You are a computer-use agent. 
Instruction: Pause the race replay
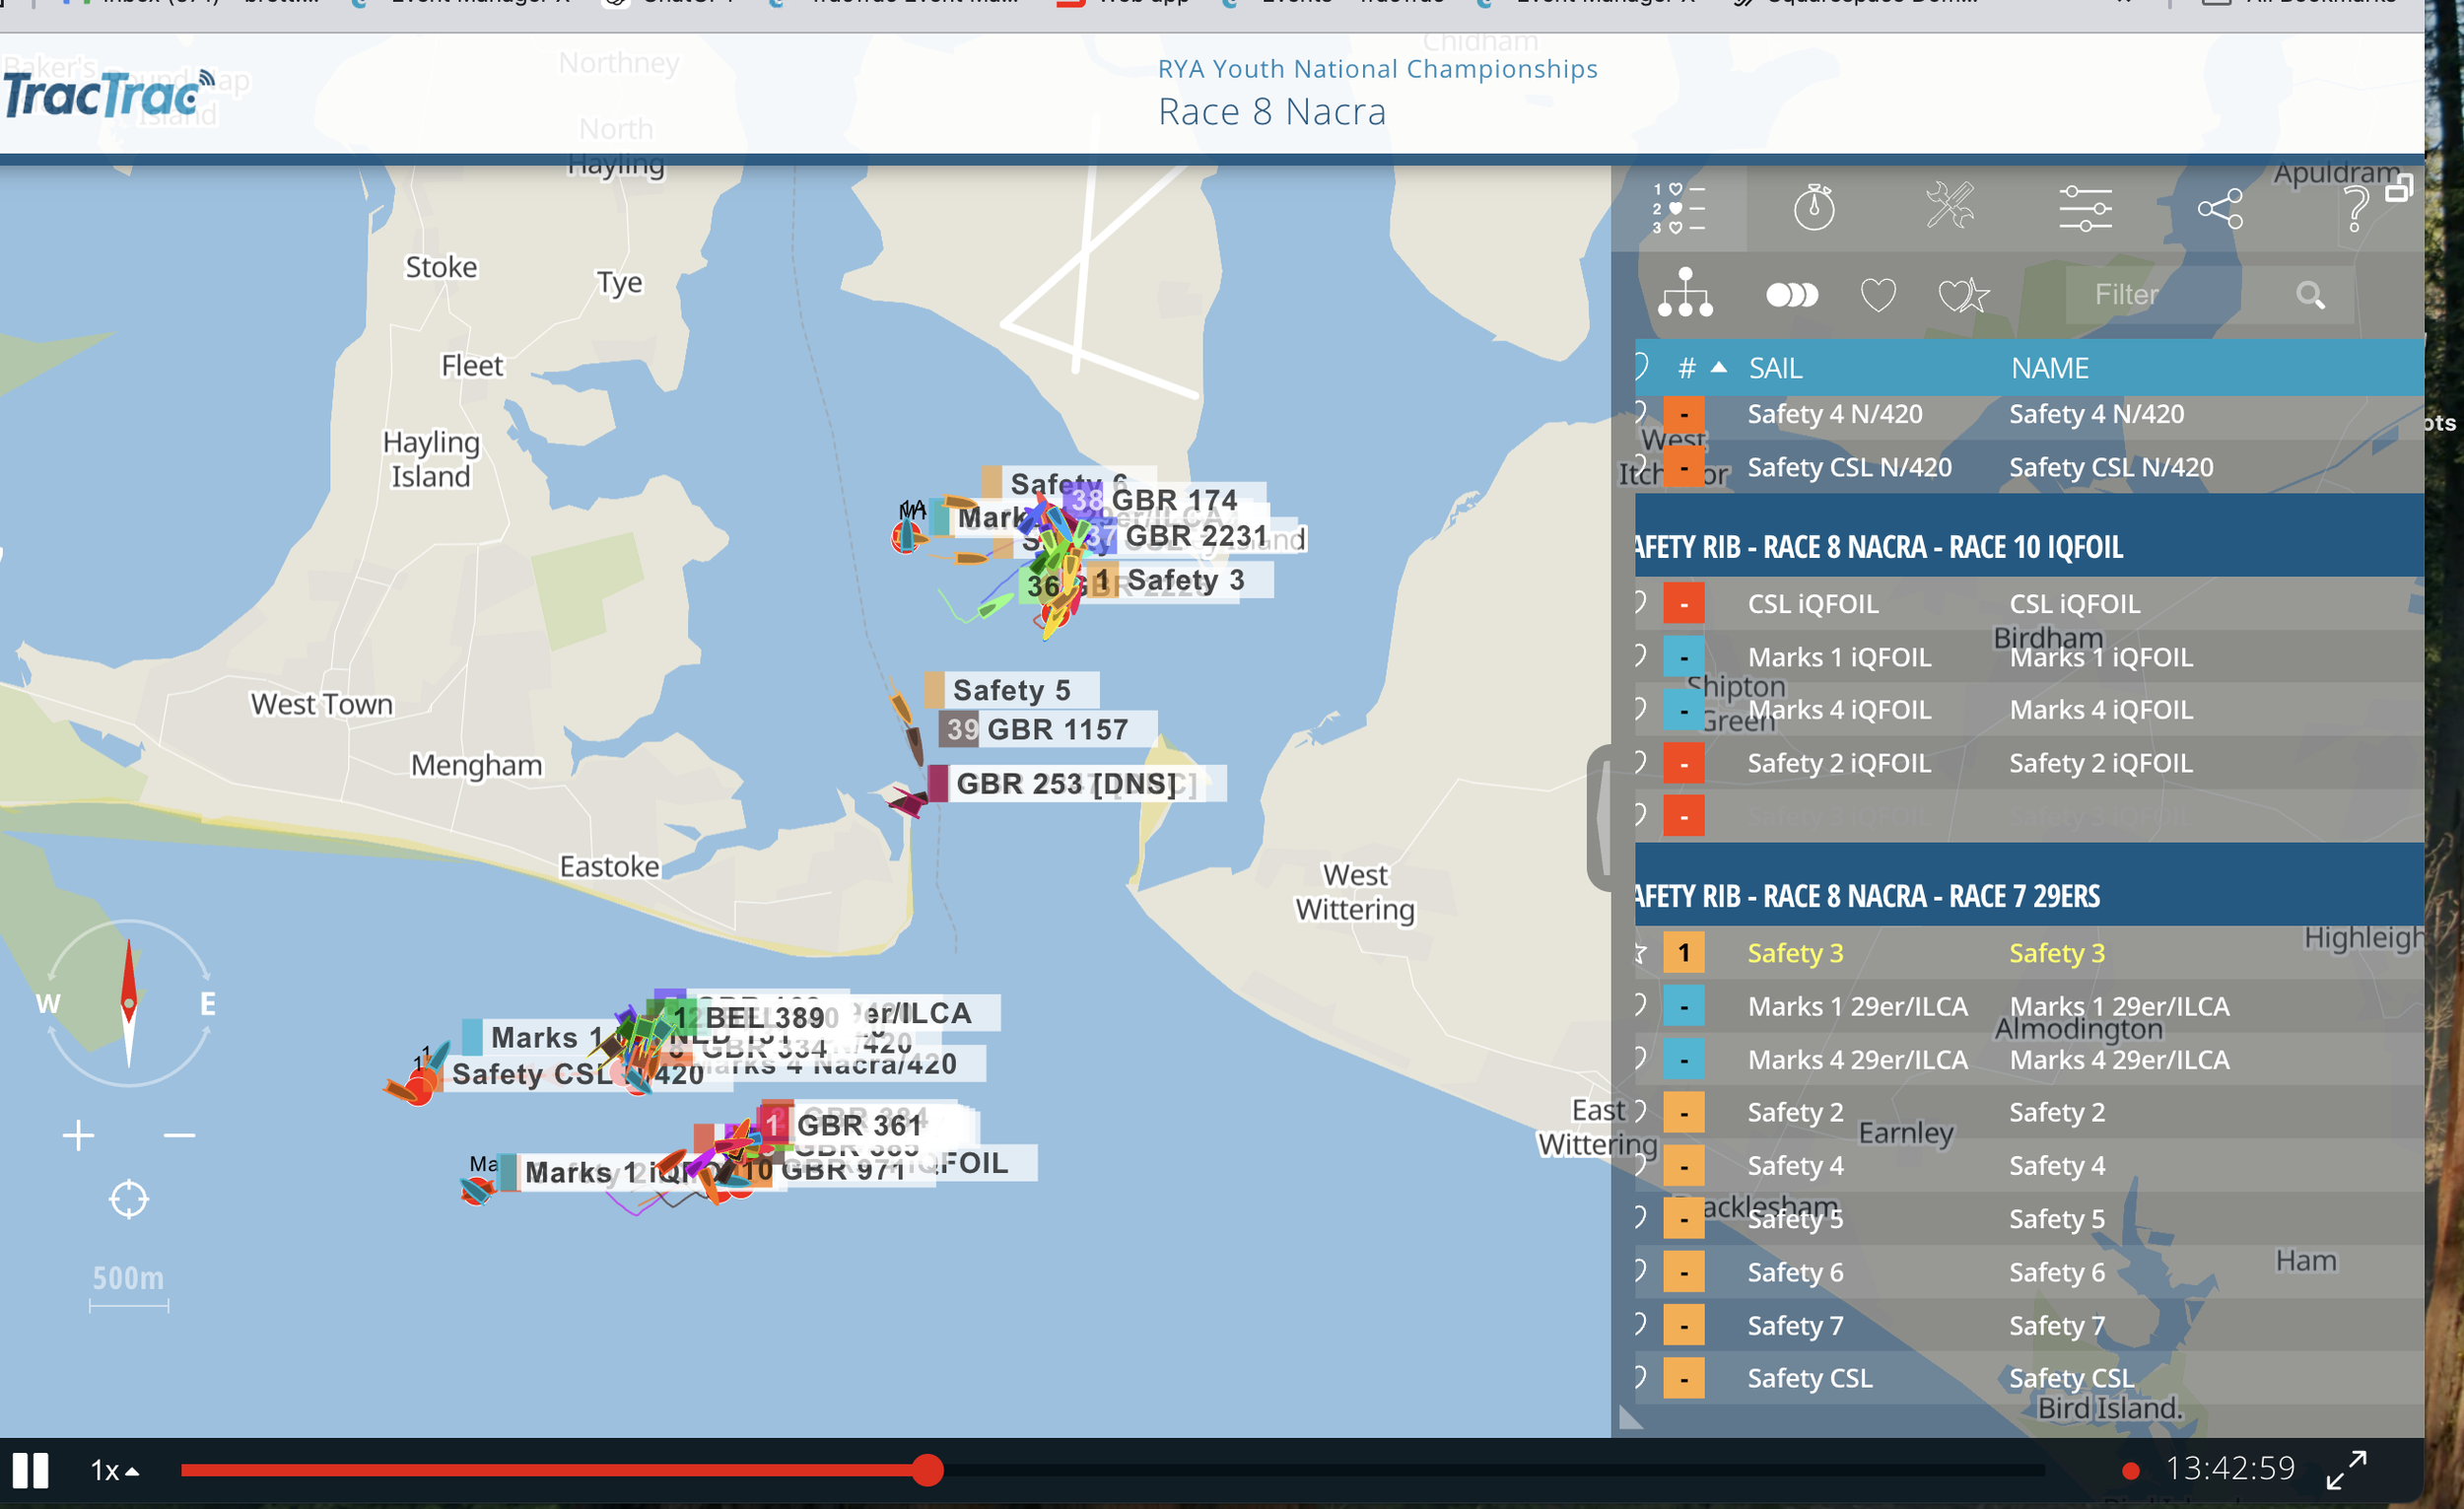pos(30,1469)
